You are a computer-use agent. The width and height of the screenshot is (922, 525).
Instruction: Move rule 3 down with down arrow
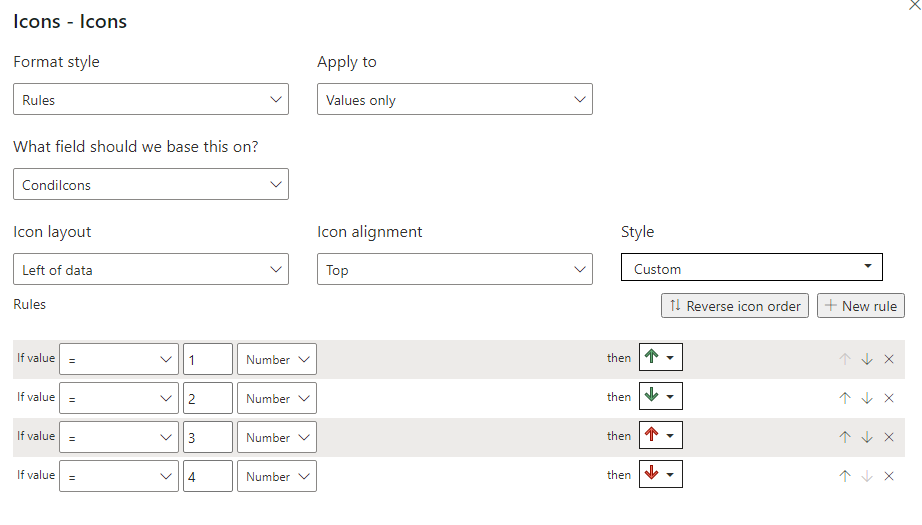(867, 437)
